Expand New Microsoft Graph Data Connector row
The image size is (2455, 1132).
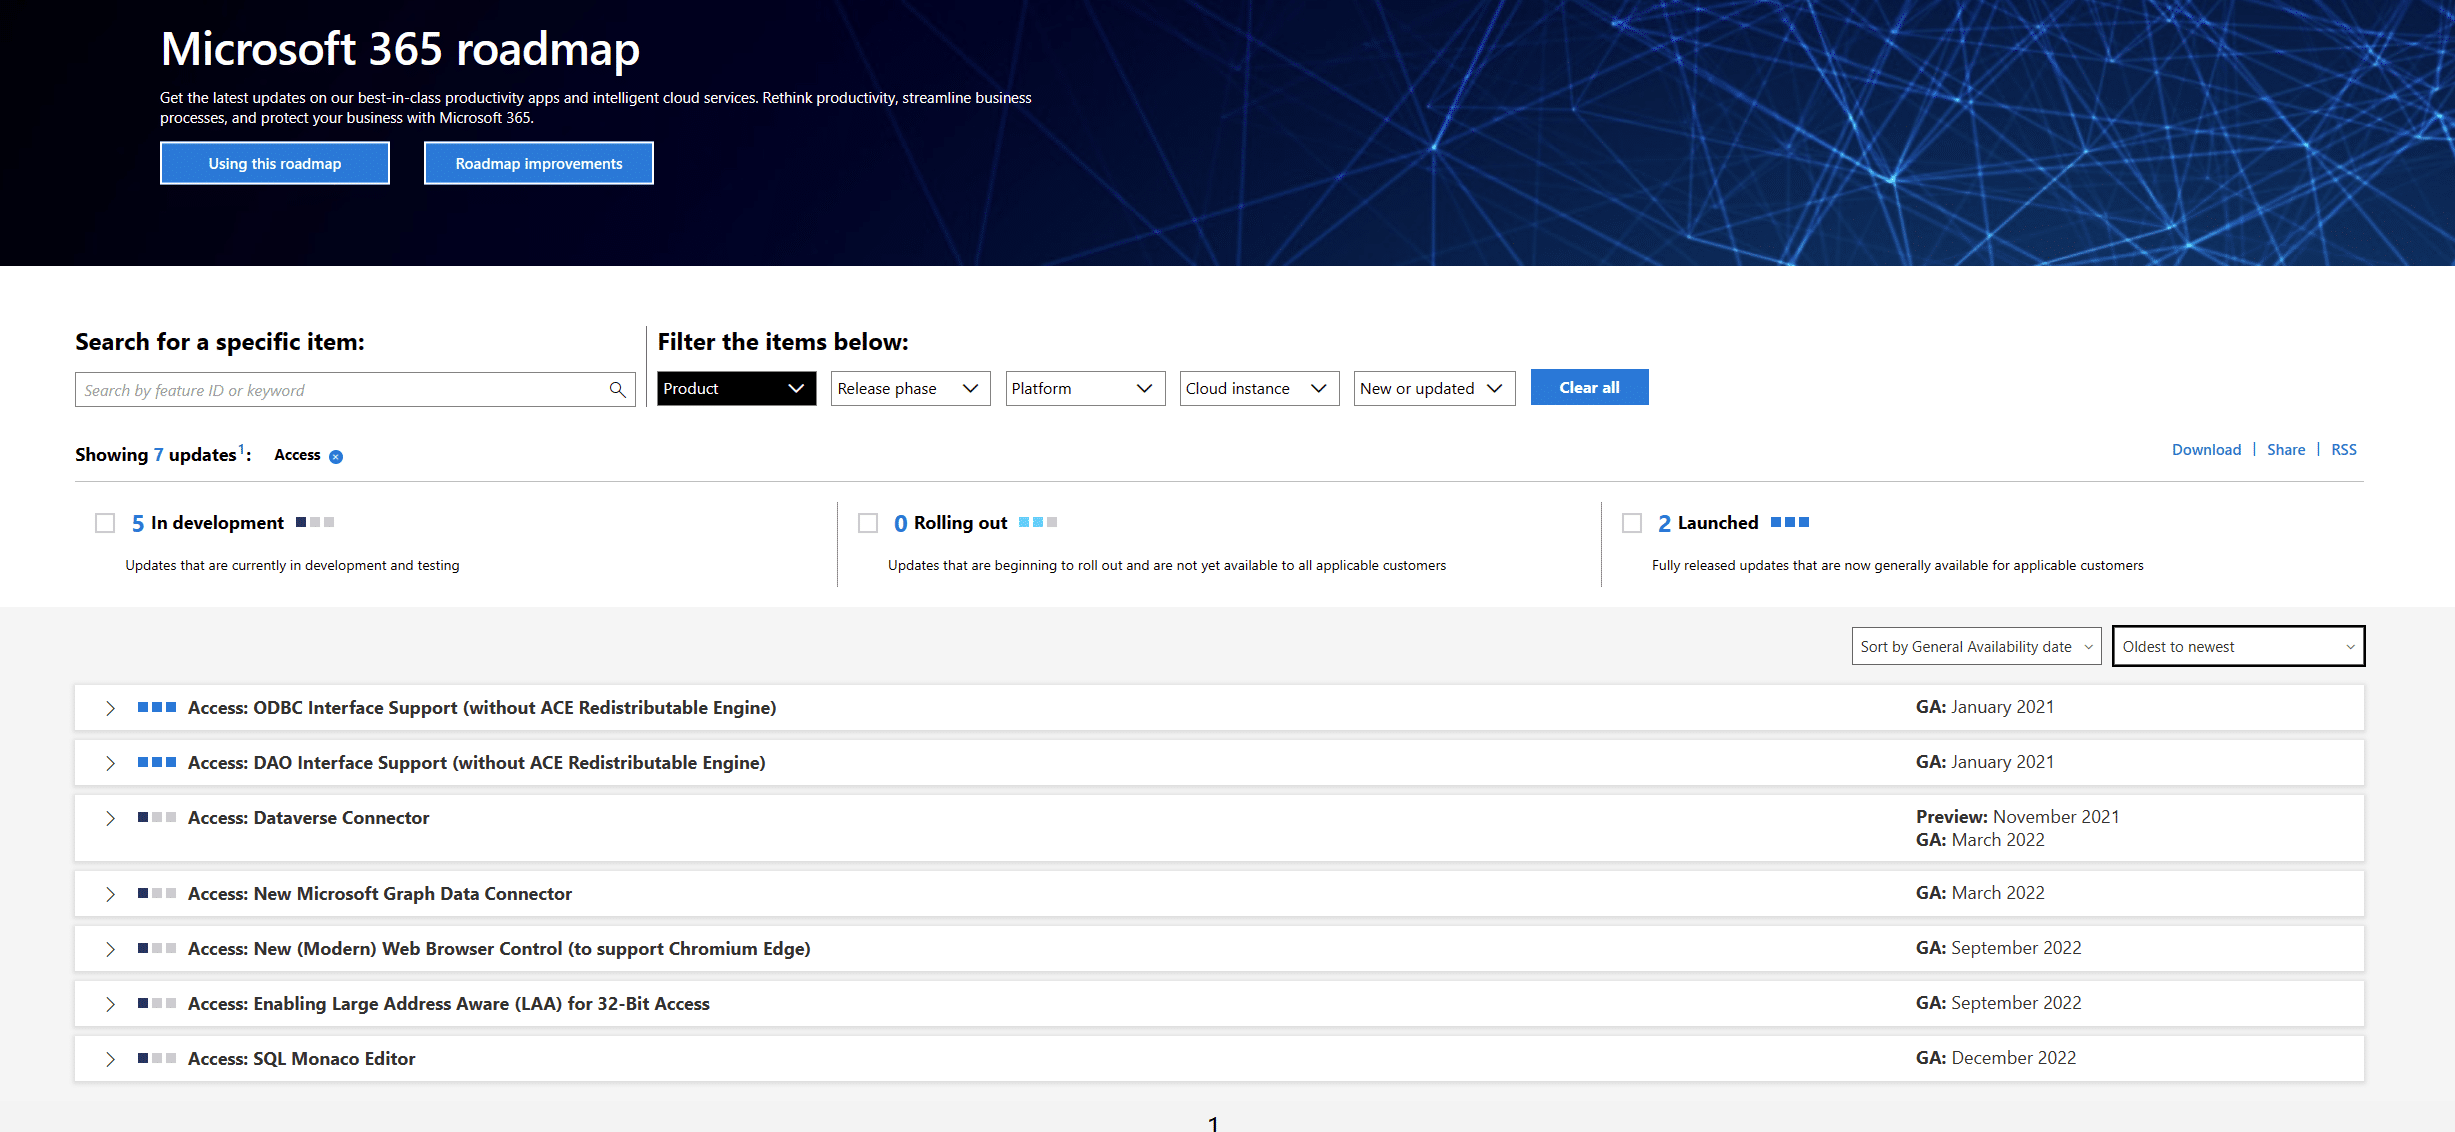(110, 894)
